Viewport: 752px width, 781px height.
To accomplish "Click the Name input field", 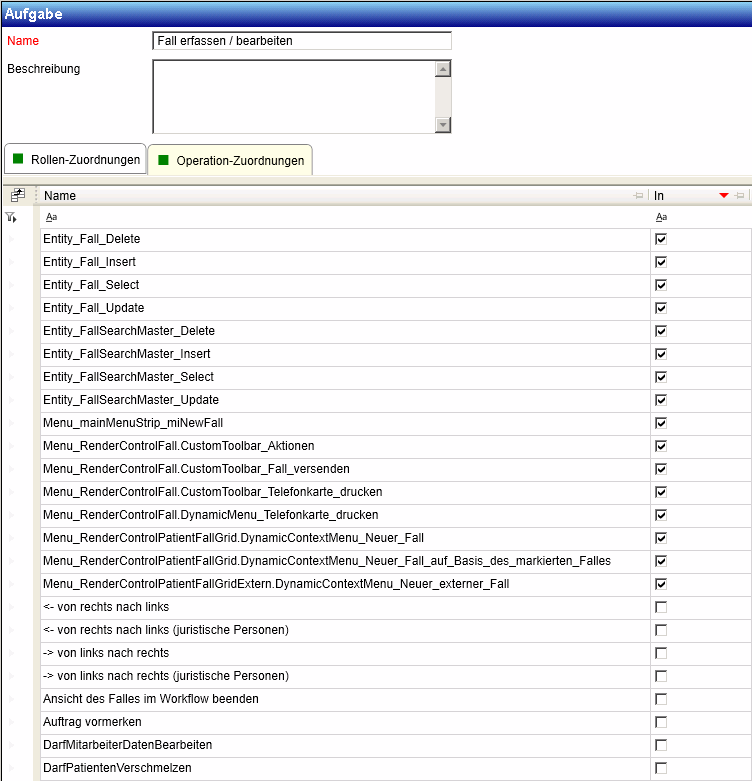I will pos(301,41).
